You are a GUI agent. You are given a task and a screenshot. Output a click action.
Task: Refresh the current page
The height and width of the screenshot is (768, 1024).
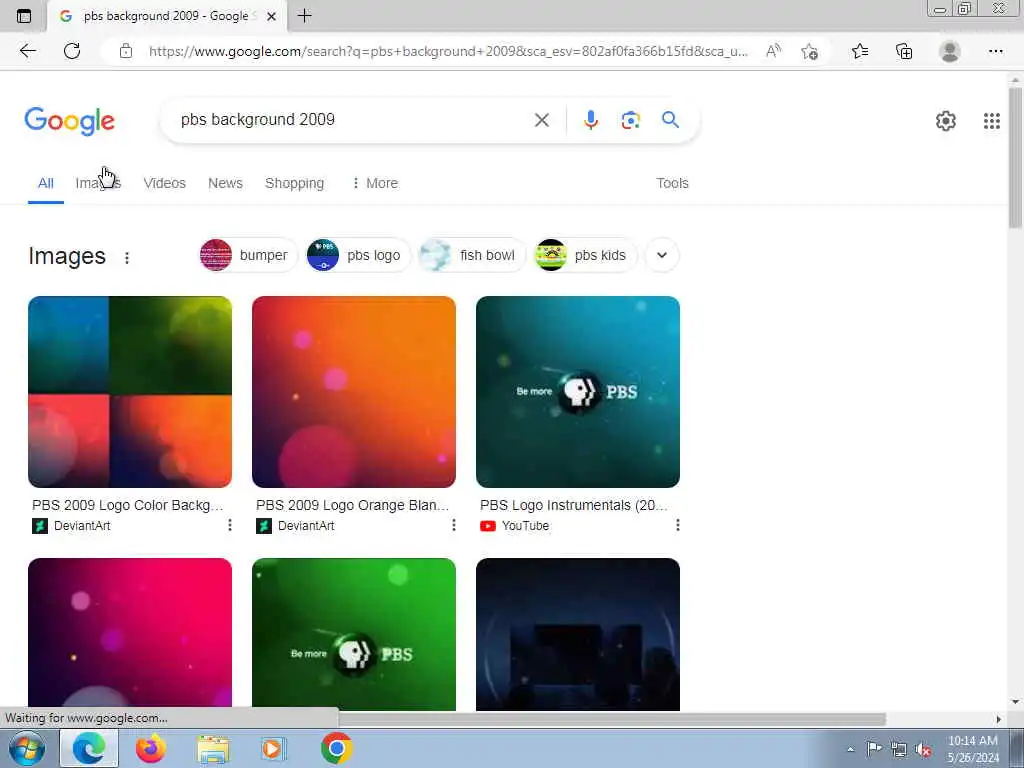click(72, 51)
